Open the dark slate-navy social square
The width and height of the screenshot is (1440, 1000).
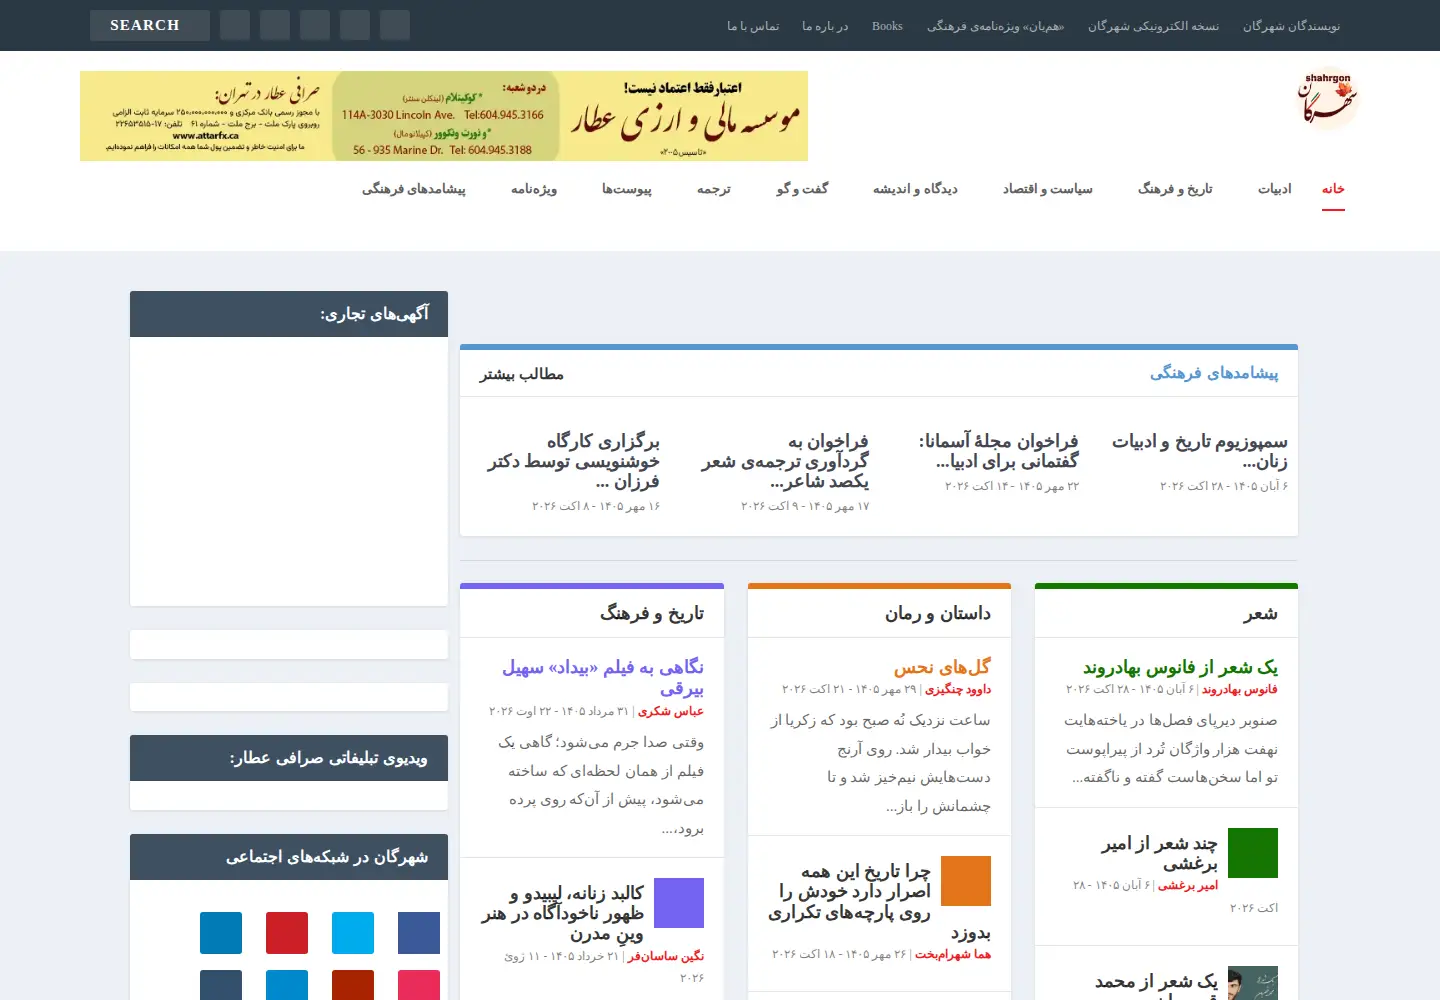pyautogui.click(x=221, y=986)
